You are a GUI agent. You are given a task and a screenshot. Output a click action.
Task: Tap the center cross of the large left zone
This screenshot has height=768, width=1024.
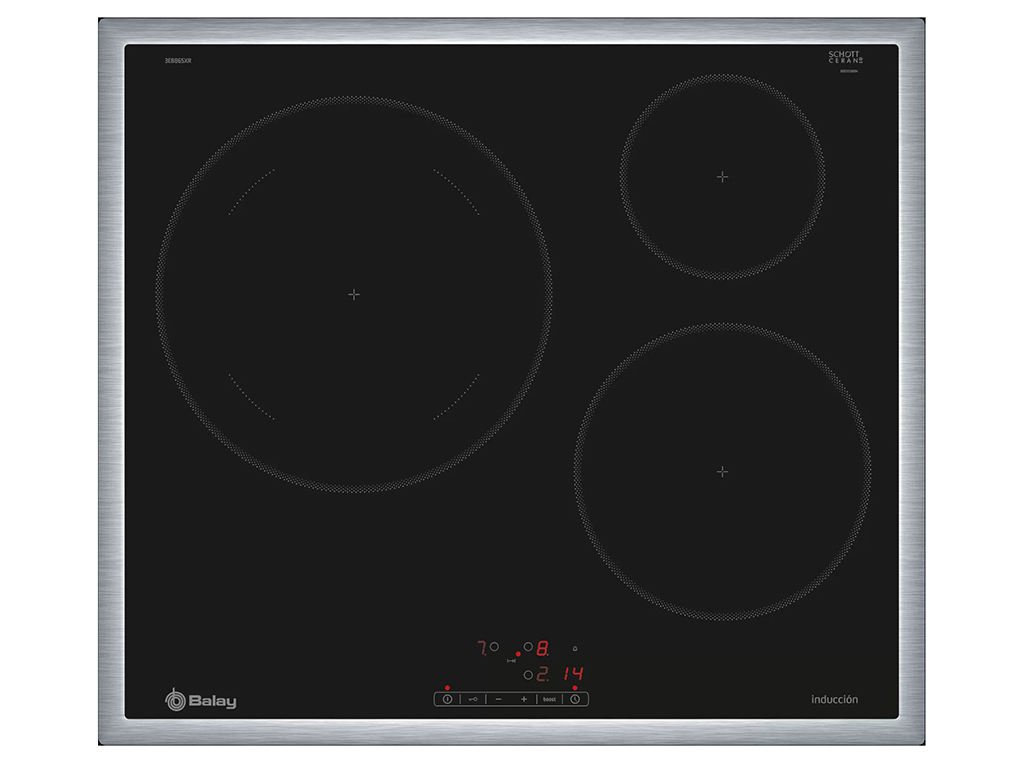pyautogui.click(x=354, y=295)
